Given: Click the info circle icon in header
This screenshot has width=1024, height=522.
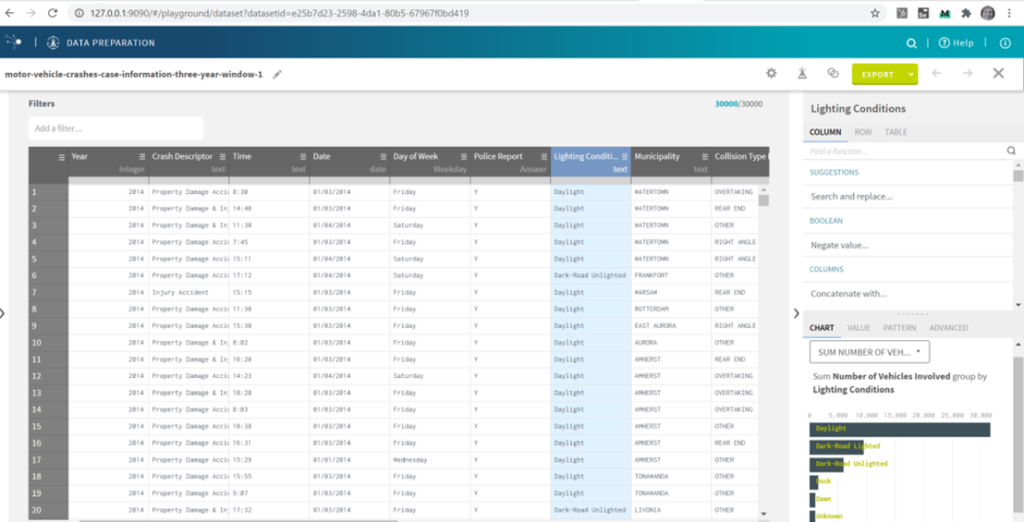Looking at the screenshot, I should 1006,43.
